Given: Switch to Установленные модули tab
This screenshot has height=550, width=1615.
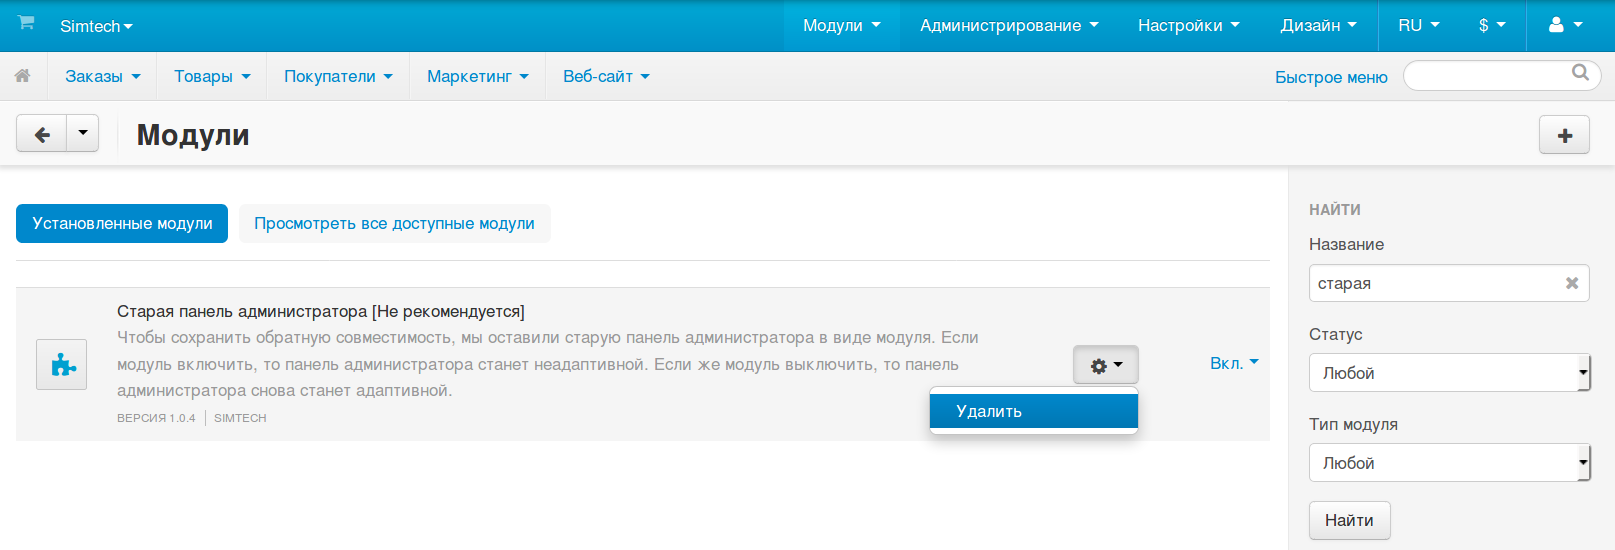Looking at the screenshot, I should coord(122,224).
